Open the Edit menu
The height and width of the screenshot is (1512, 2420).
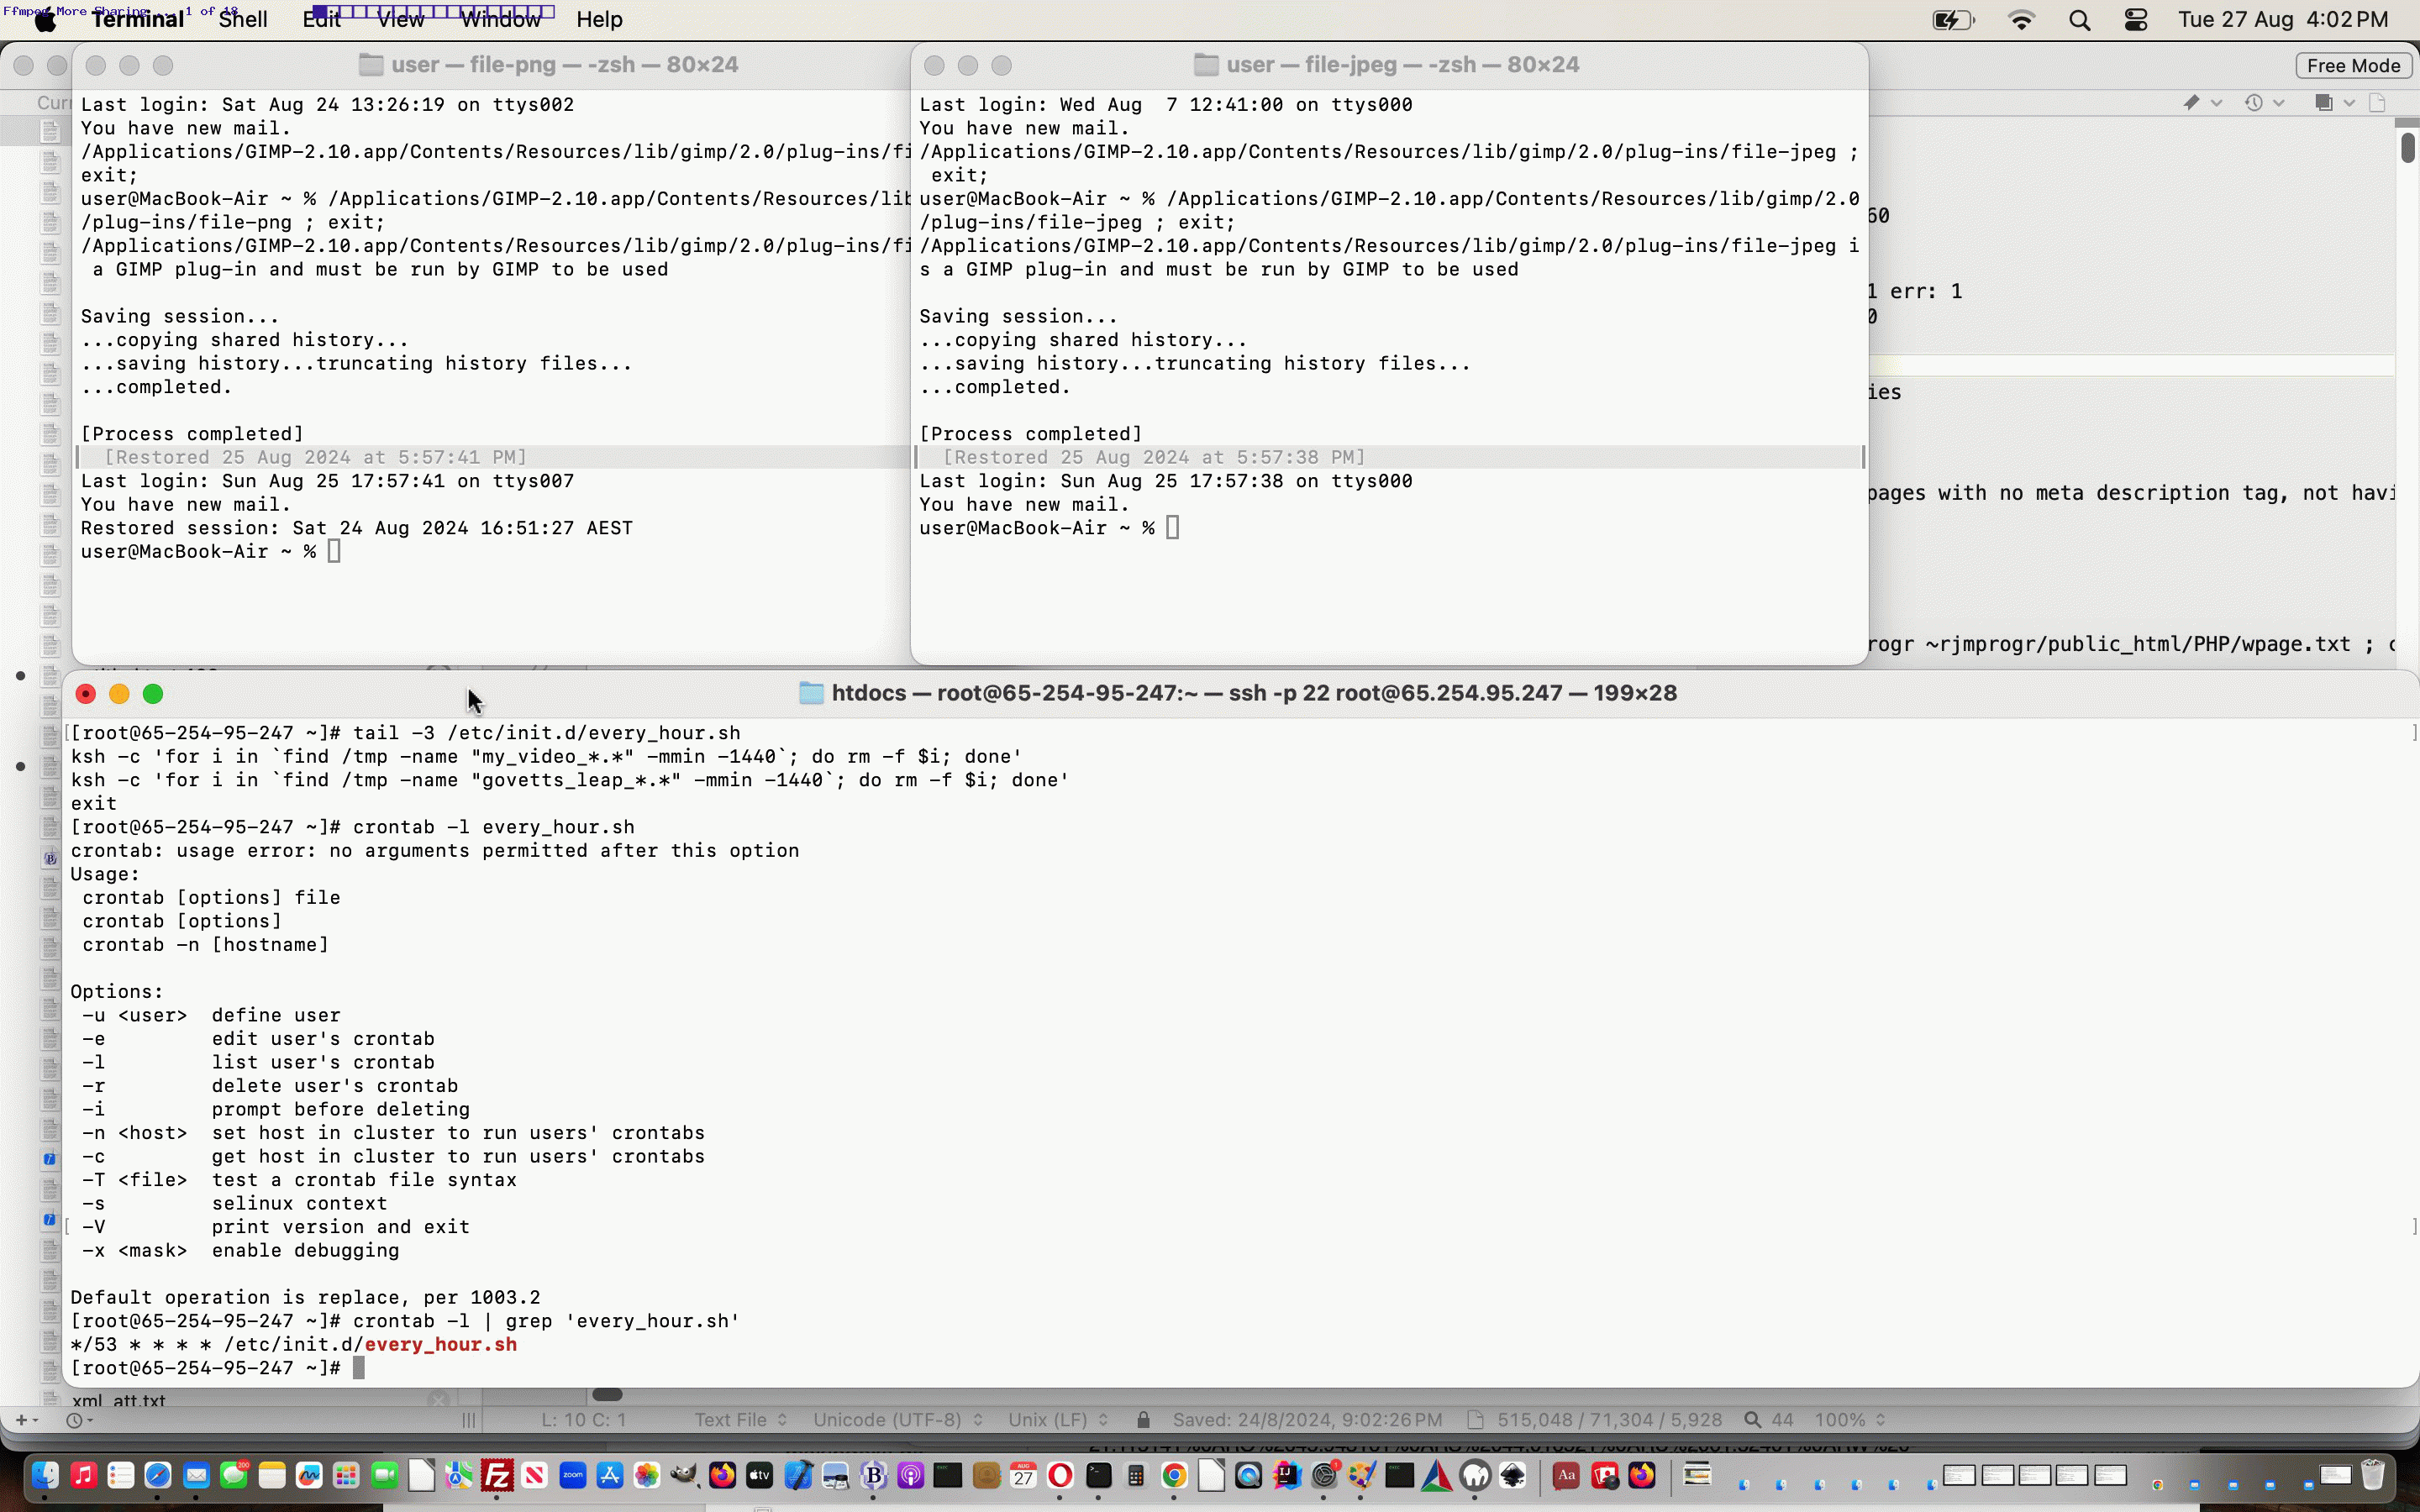[321, 20]
